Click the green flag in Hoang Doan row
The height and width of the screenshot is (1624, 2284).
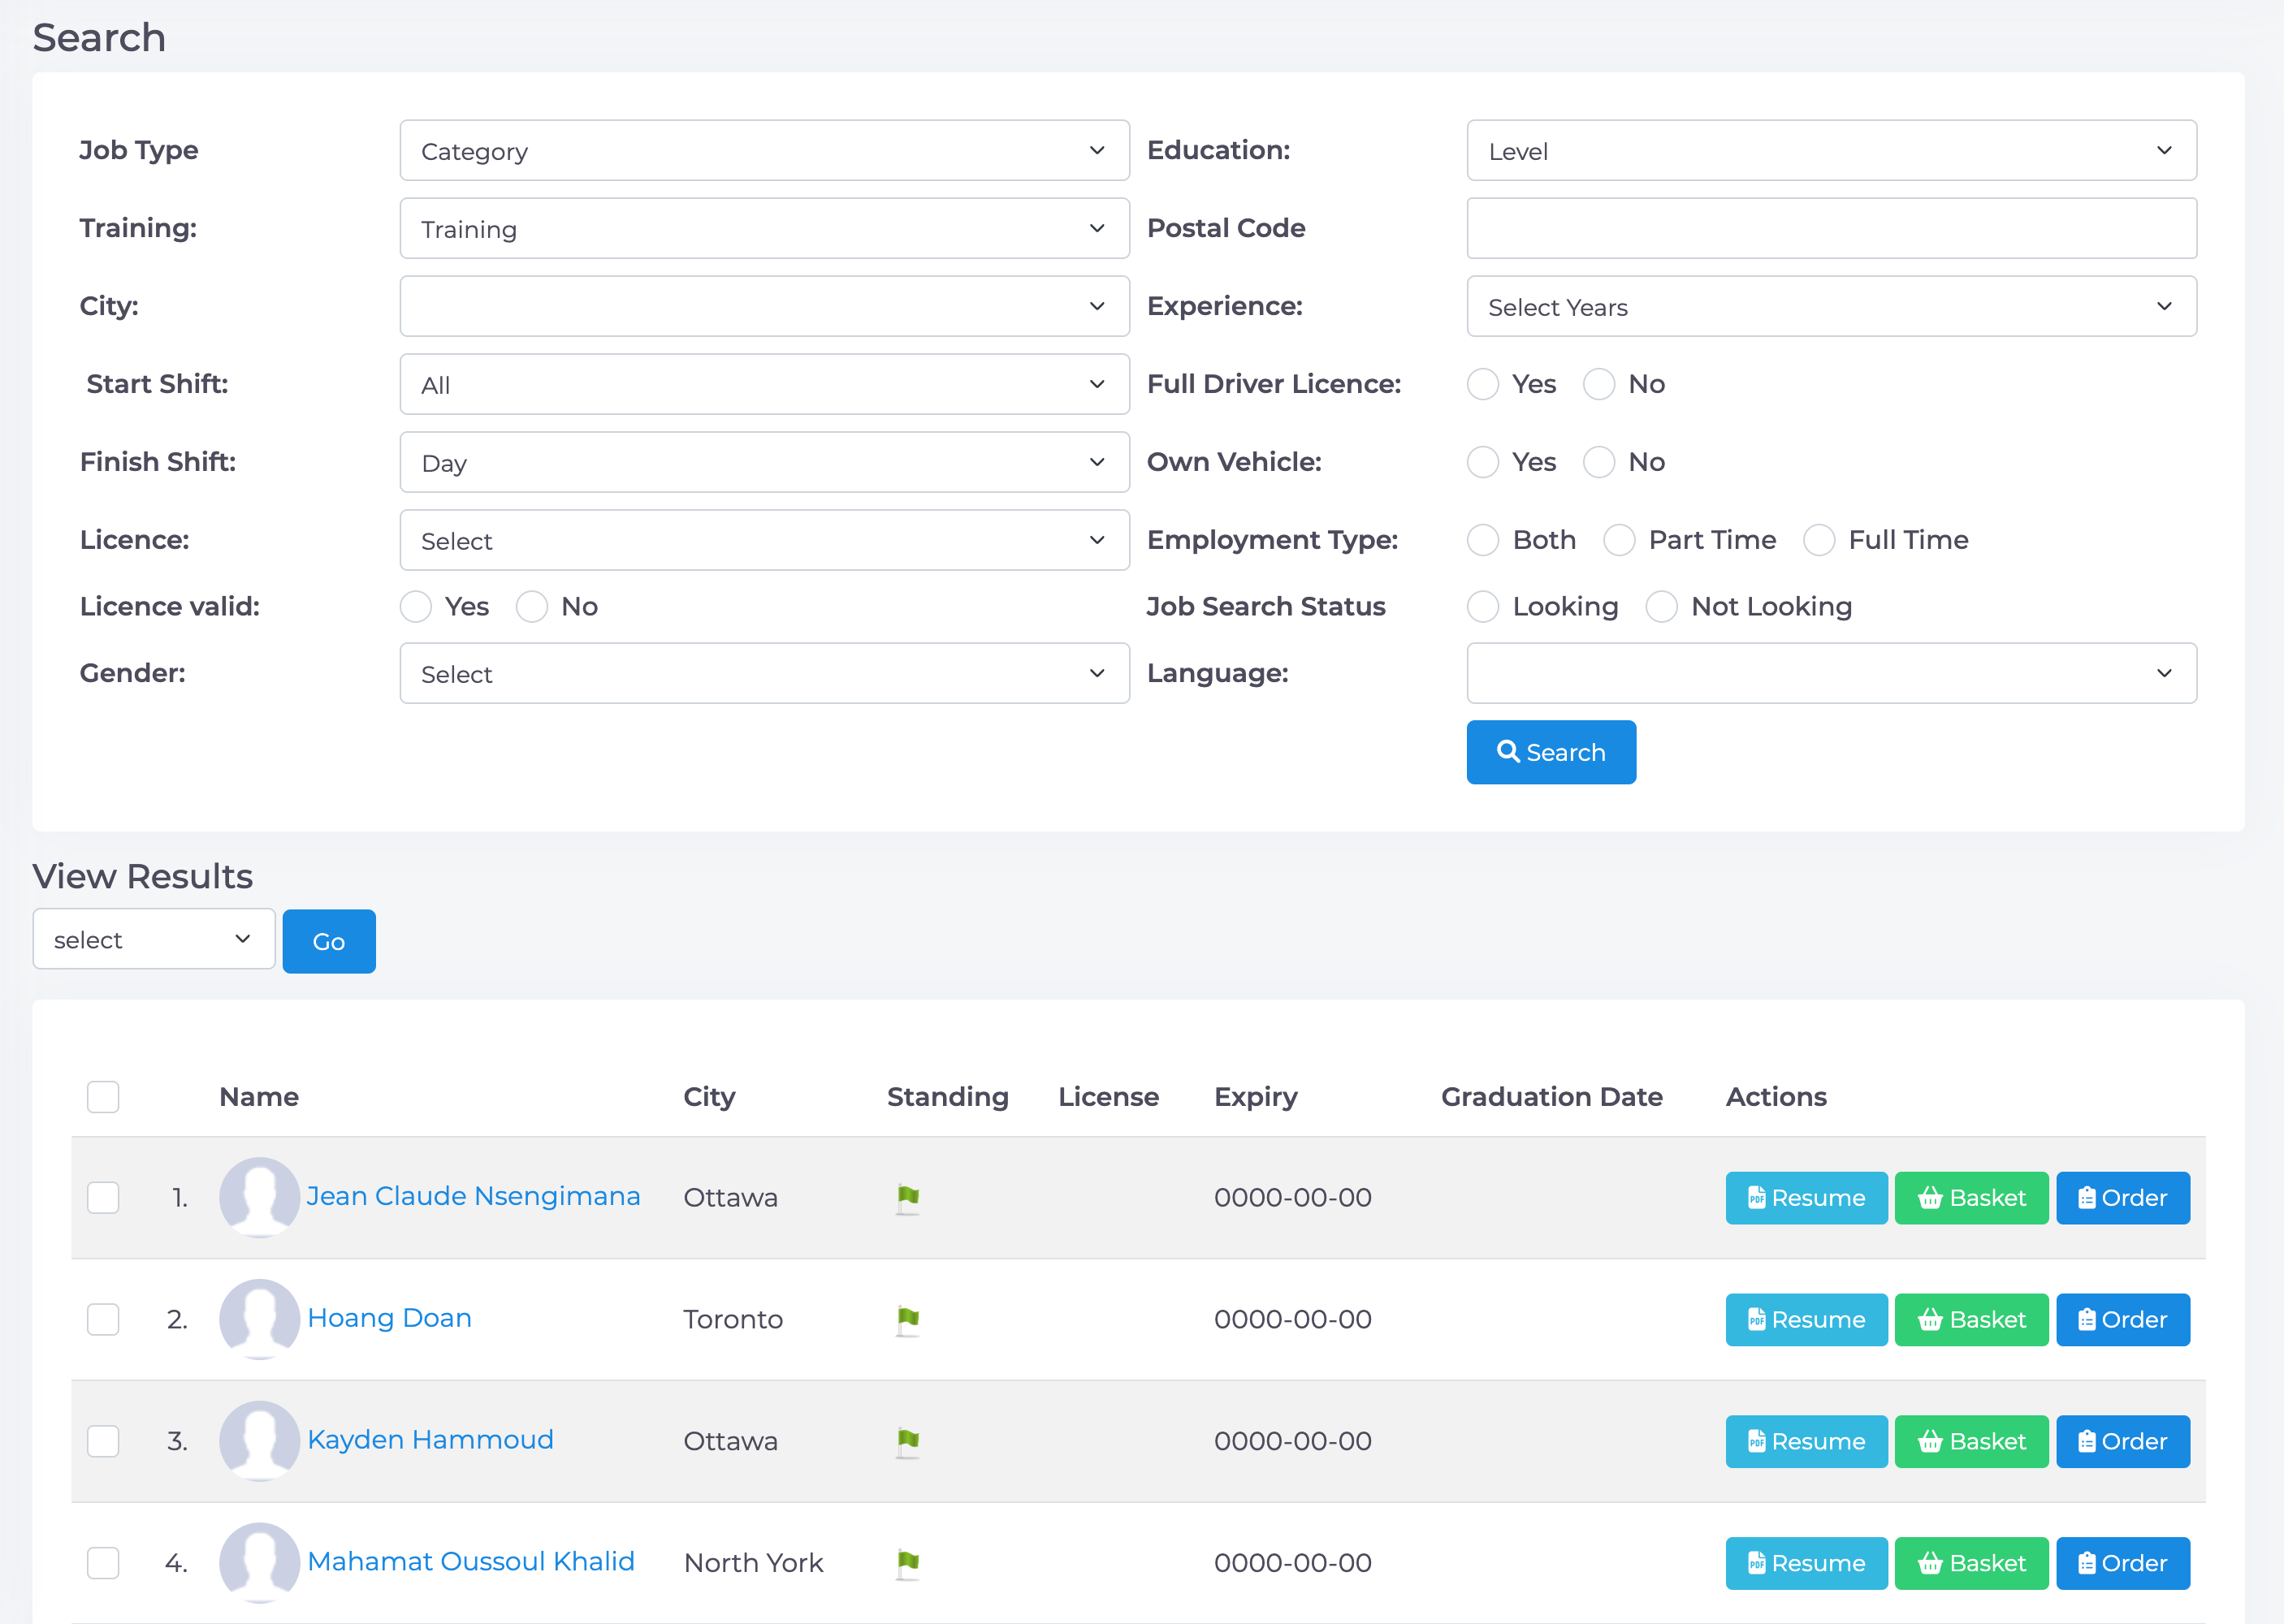(x=908, y=1320)
